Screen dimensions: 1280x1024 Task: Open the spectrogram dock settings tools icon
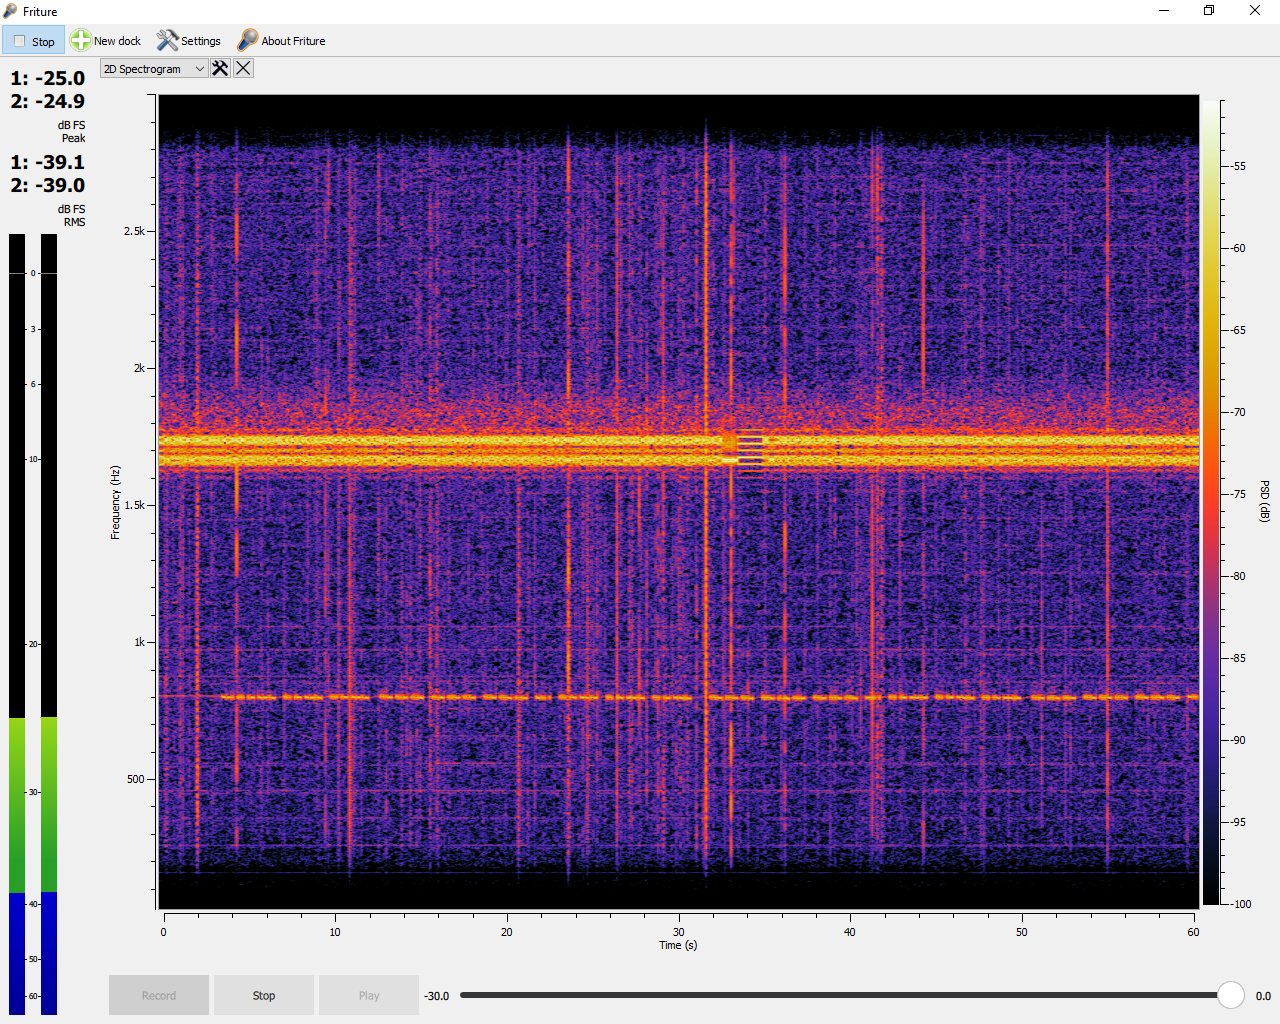pyautogui.click(x=220, y=68)
